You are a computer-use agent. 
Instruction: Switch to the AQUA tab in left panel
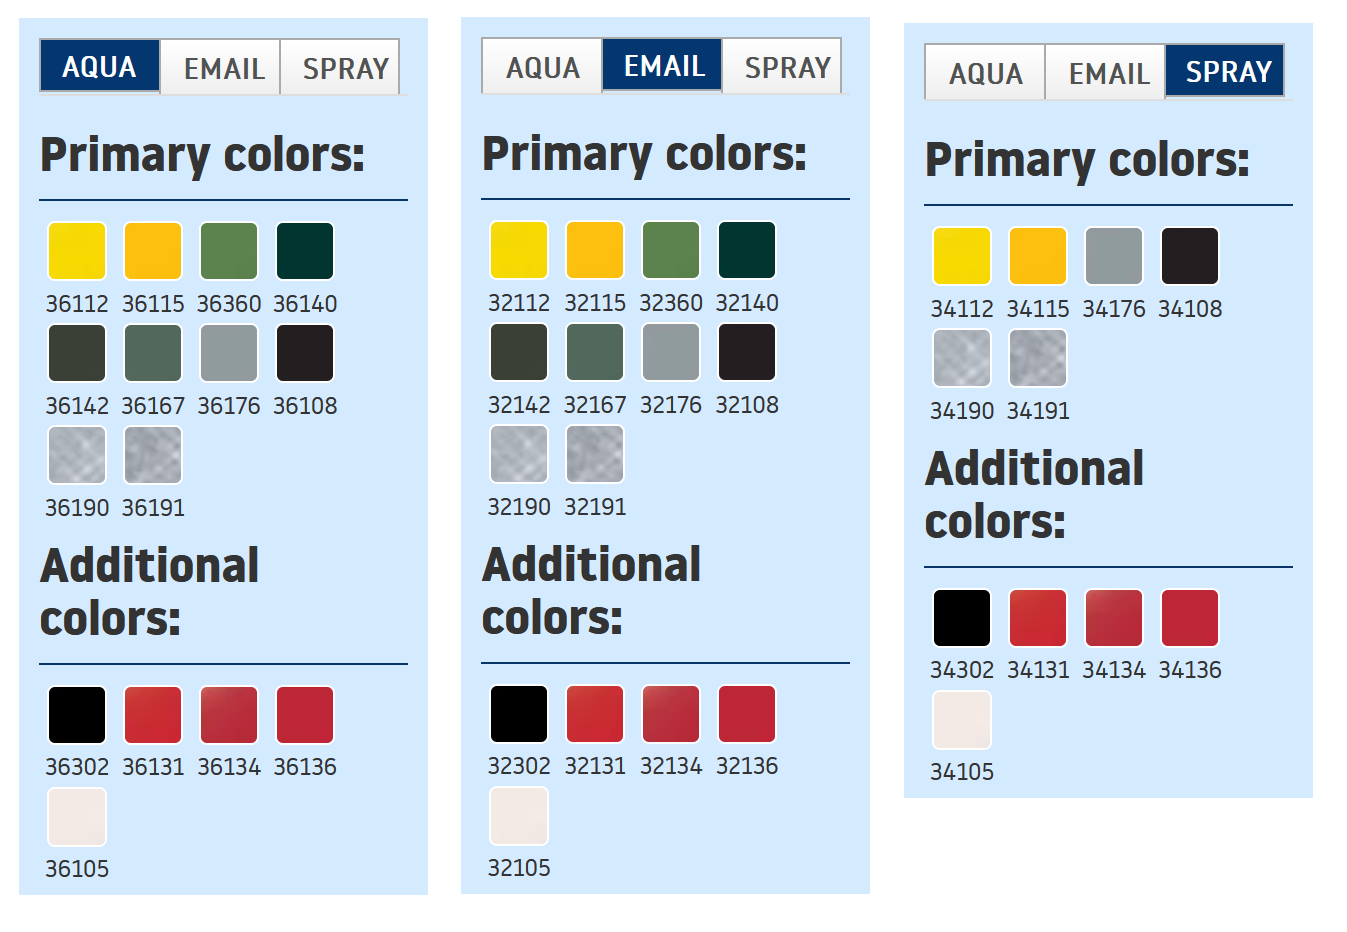99,67
